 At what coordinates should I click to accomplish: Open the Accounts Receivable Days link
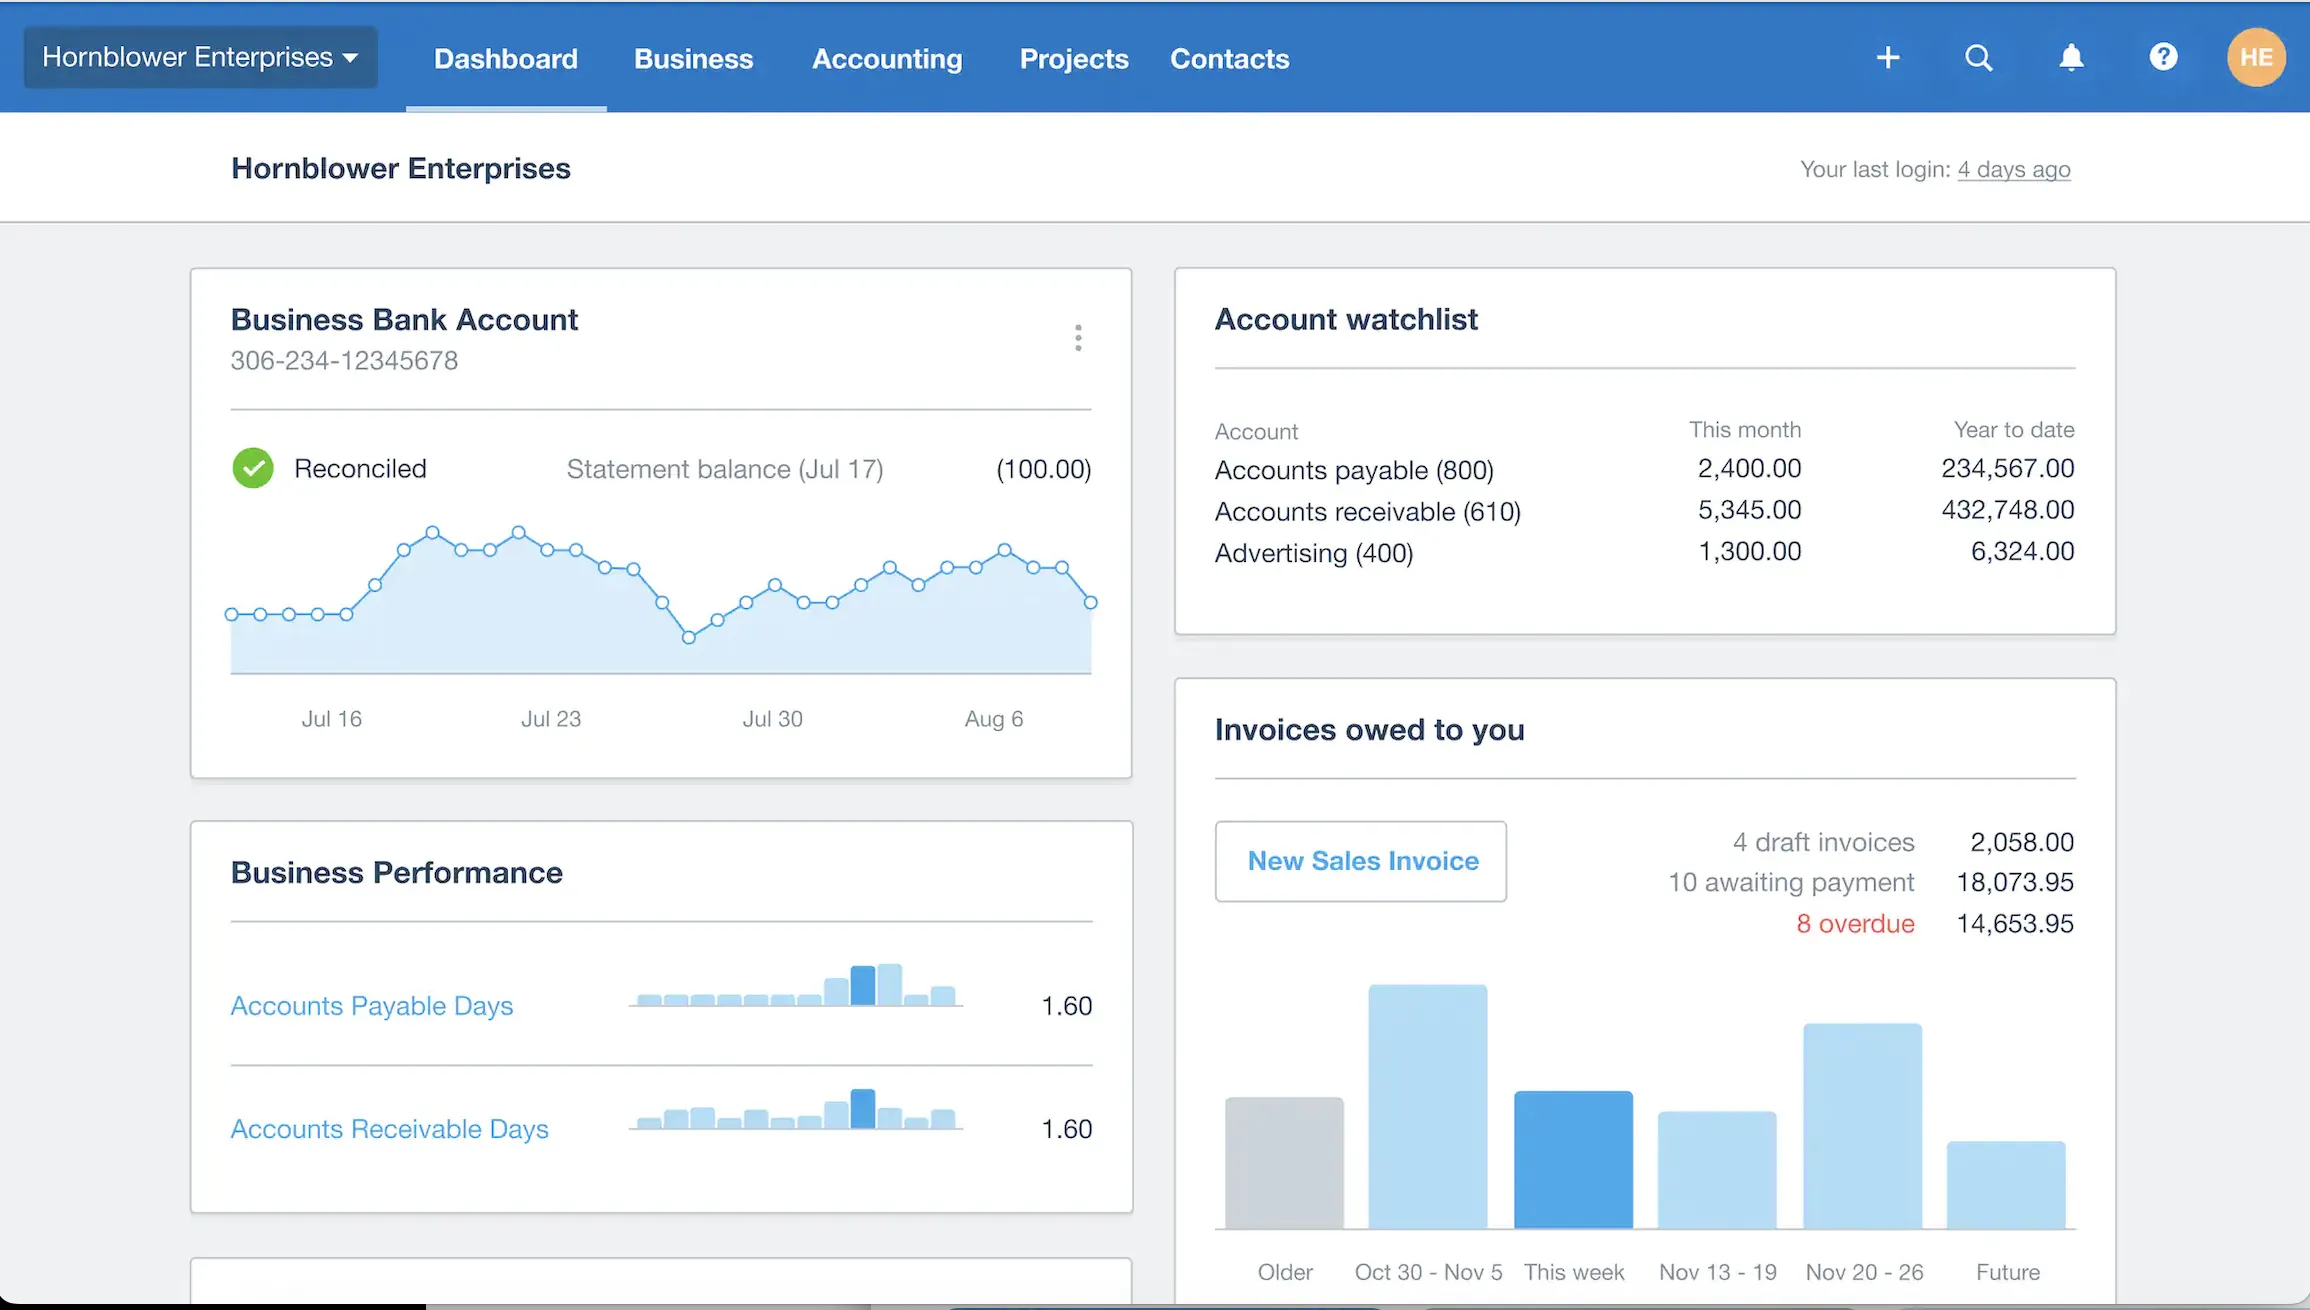coord(389,1129)
